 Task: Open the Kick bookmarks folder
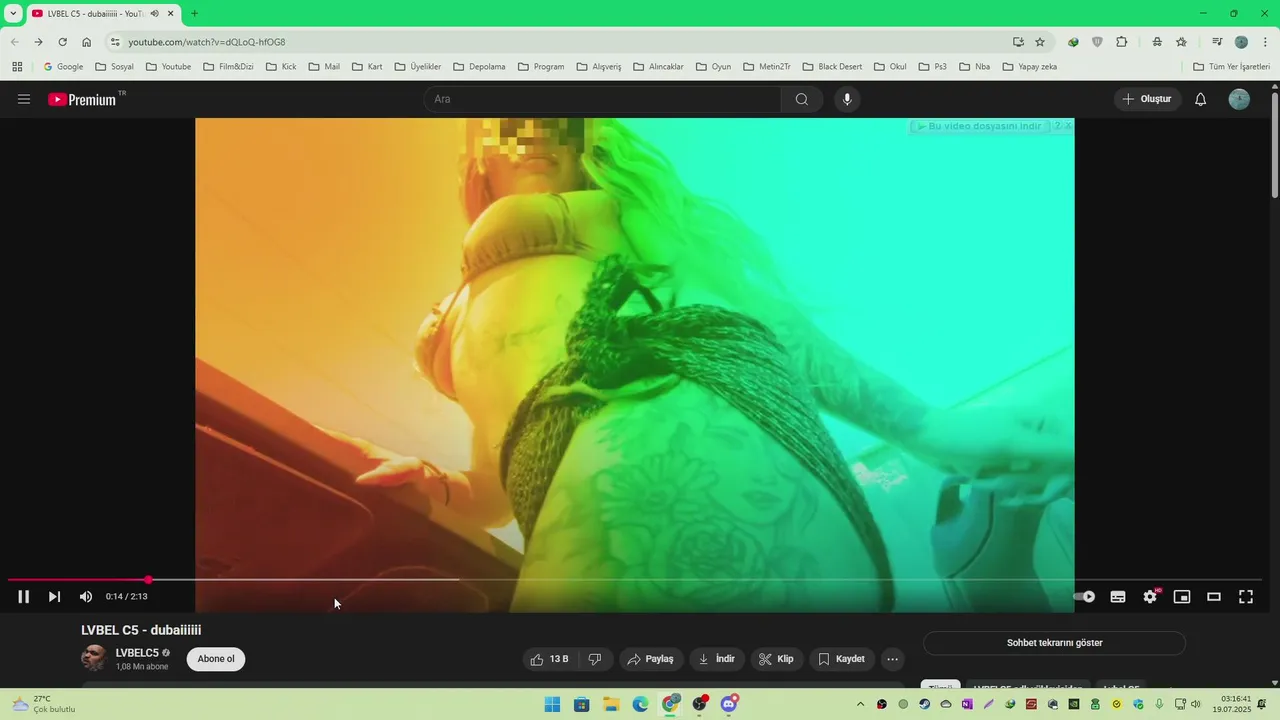point(281,67)
